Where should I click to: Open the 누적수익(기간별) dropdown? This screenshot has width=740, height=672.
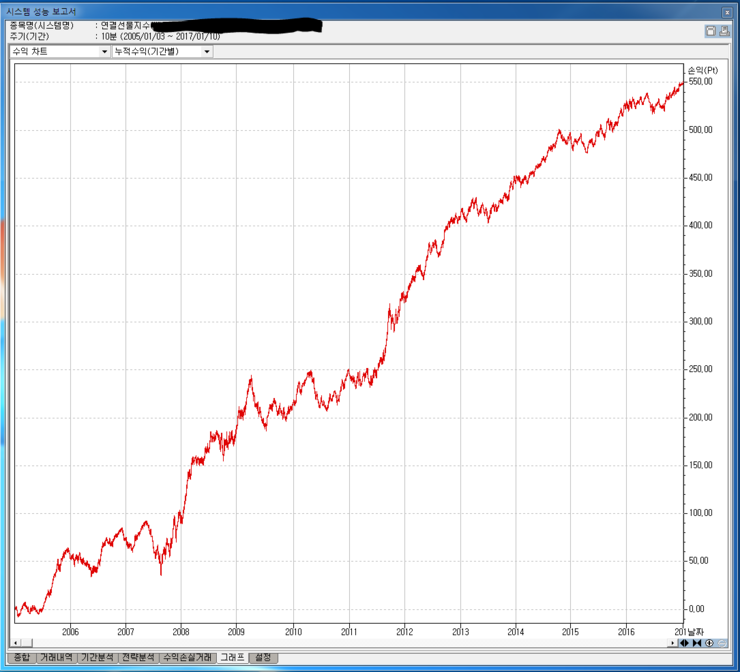(162, 51)
